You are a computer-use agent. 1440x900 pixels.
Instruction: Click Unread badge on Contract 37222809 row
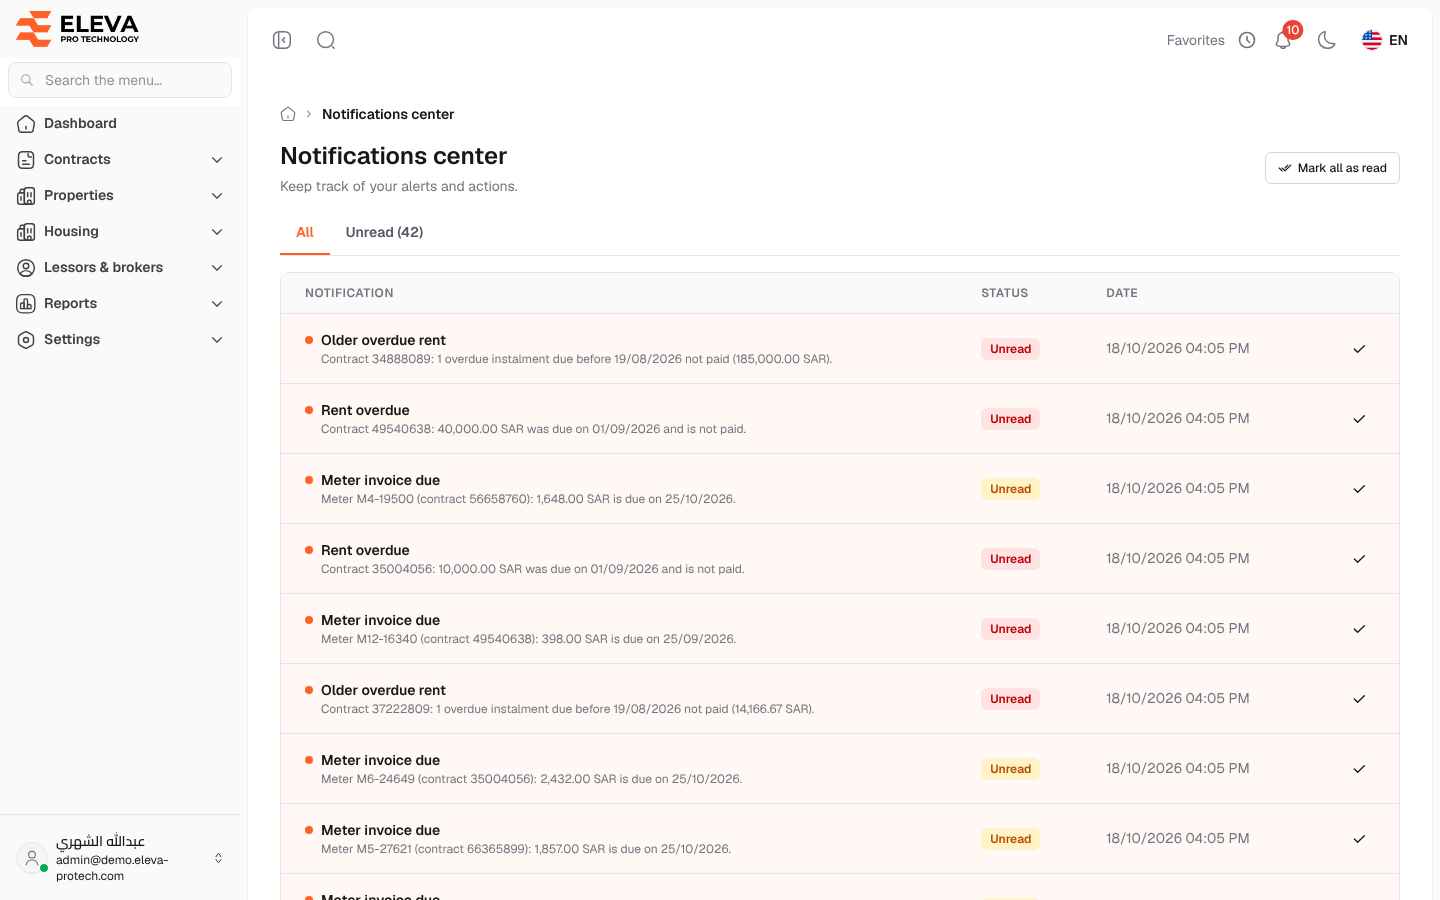[1010, 699]
